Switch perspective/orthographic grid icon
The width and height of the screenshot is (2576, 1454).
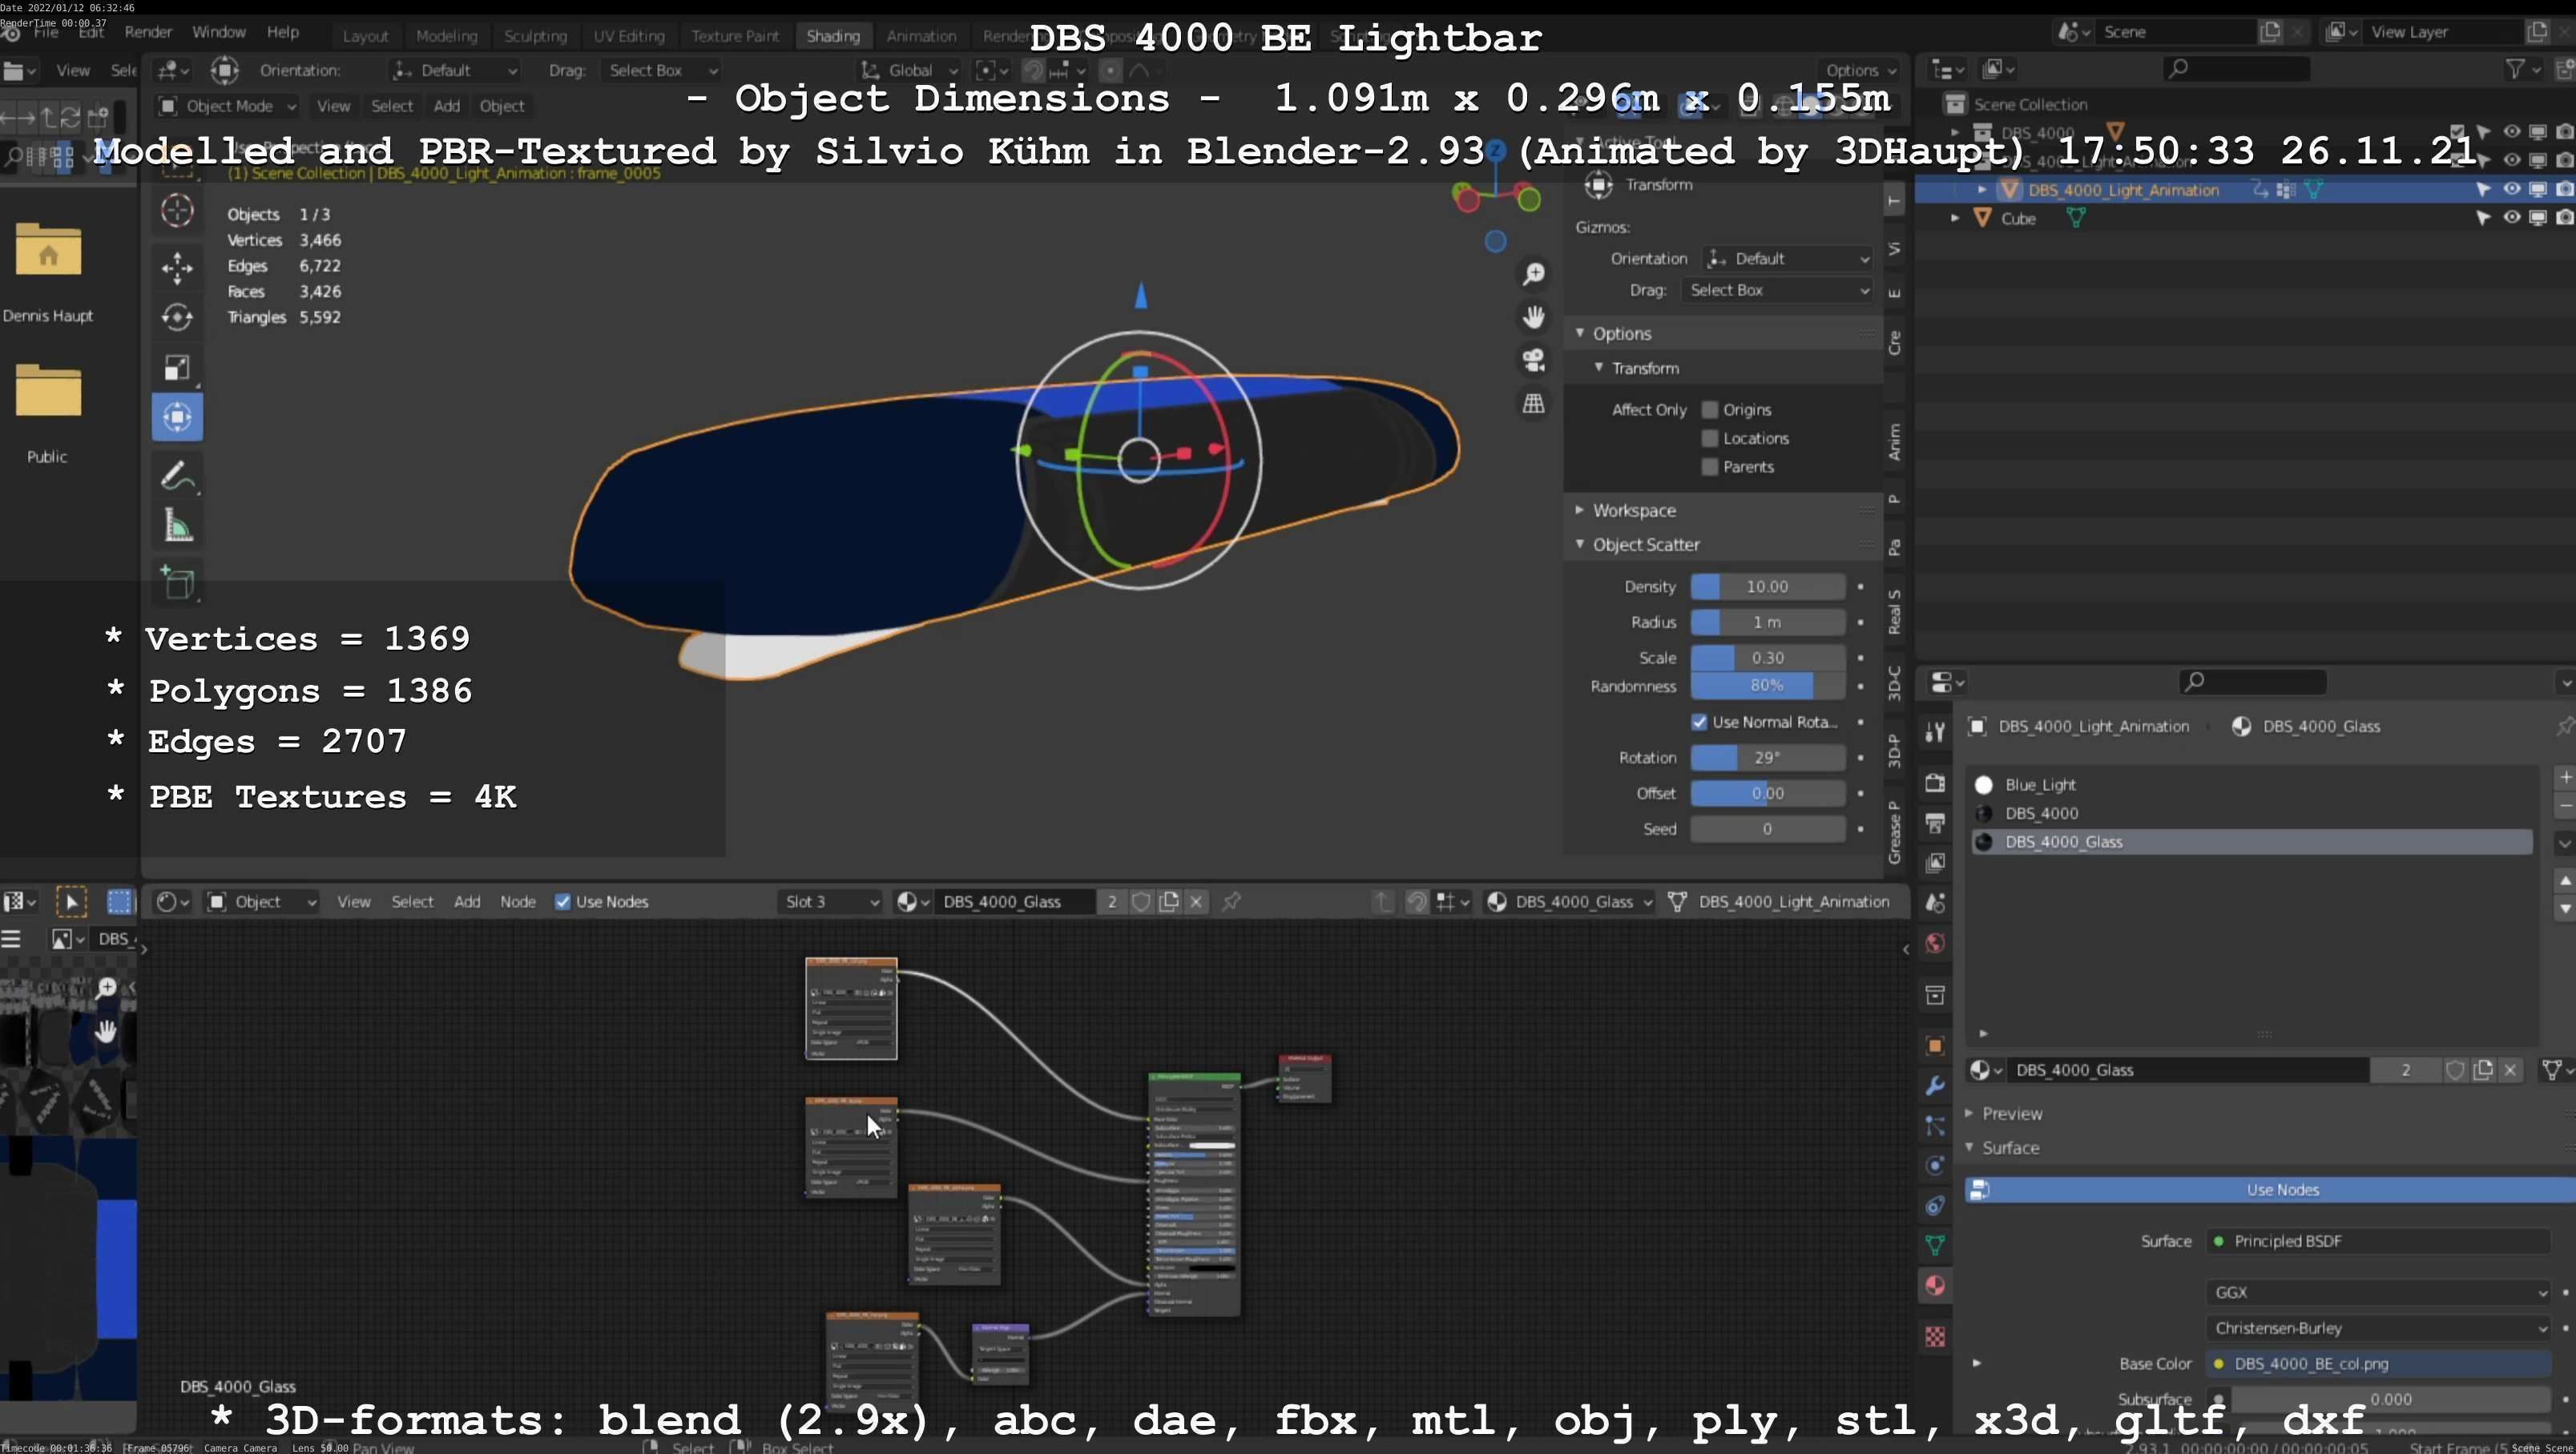pos(1533,403)
